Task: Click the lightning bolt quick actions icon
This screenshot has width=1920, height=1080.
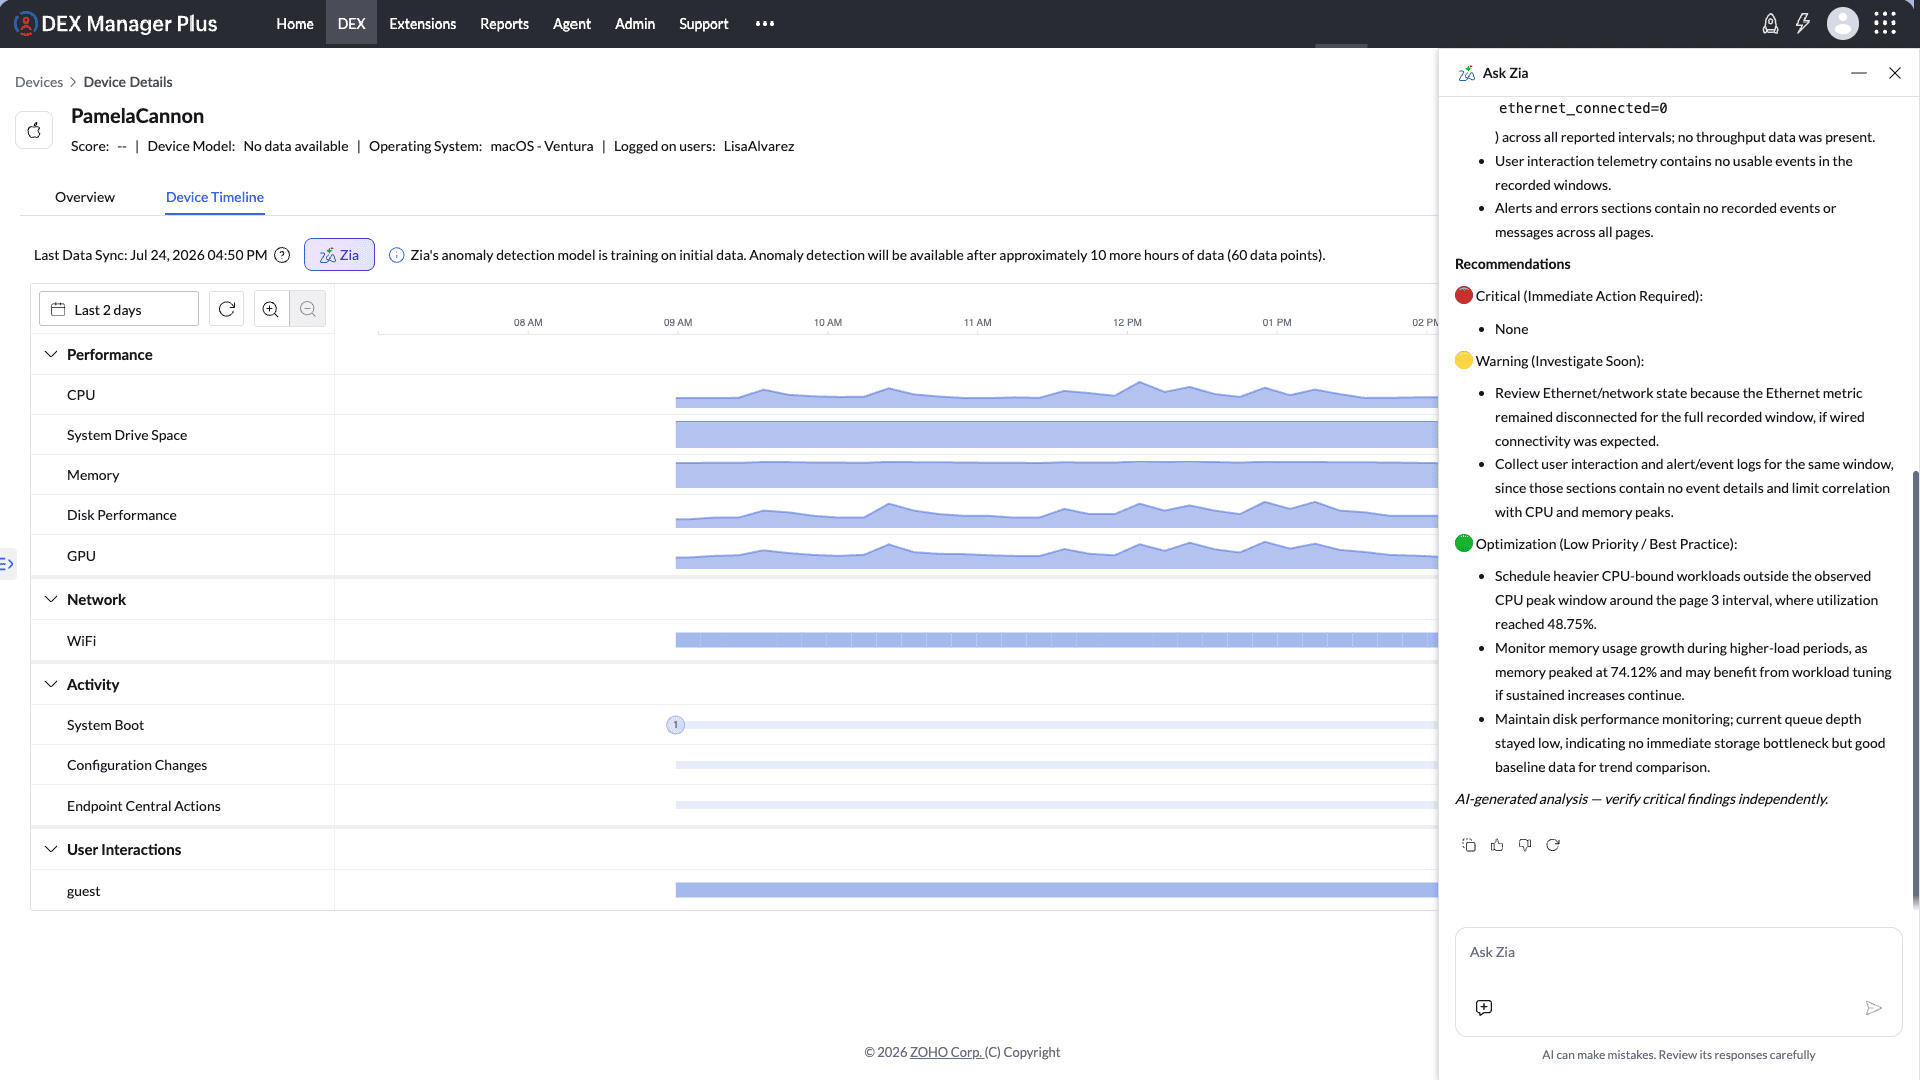Action: [x=1803, y=24]
